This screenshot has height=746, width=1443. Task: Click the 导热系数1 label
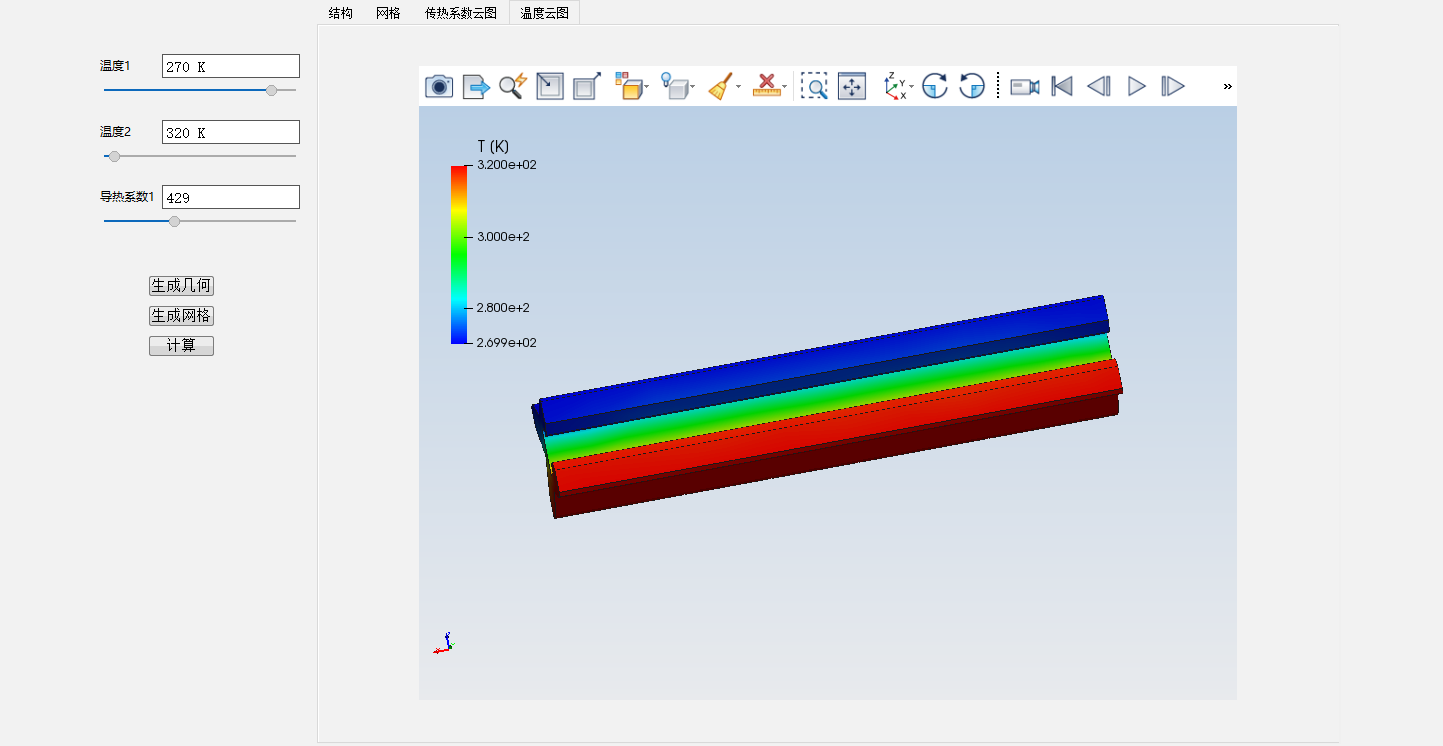(127, 197)
